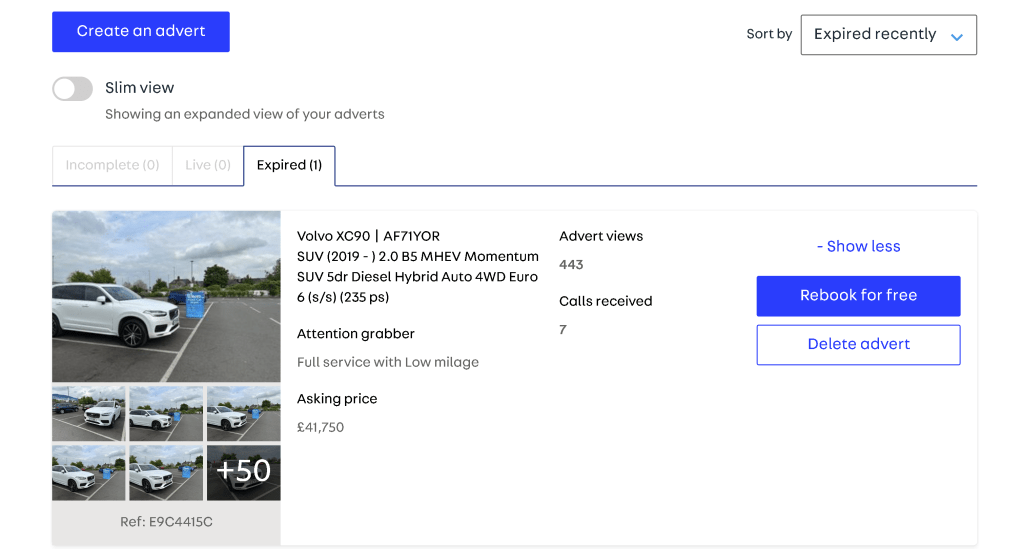
Task: Click the advert views count 443
Action: 571,264
